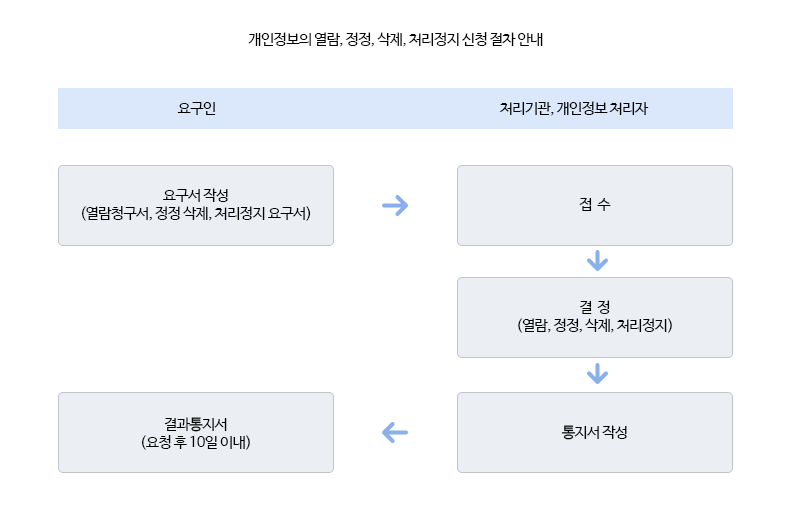This screenshot has height=519, width=790.
Task: Select the 통지서 작성 step box
Action: [x=595, y=432]
